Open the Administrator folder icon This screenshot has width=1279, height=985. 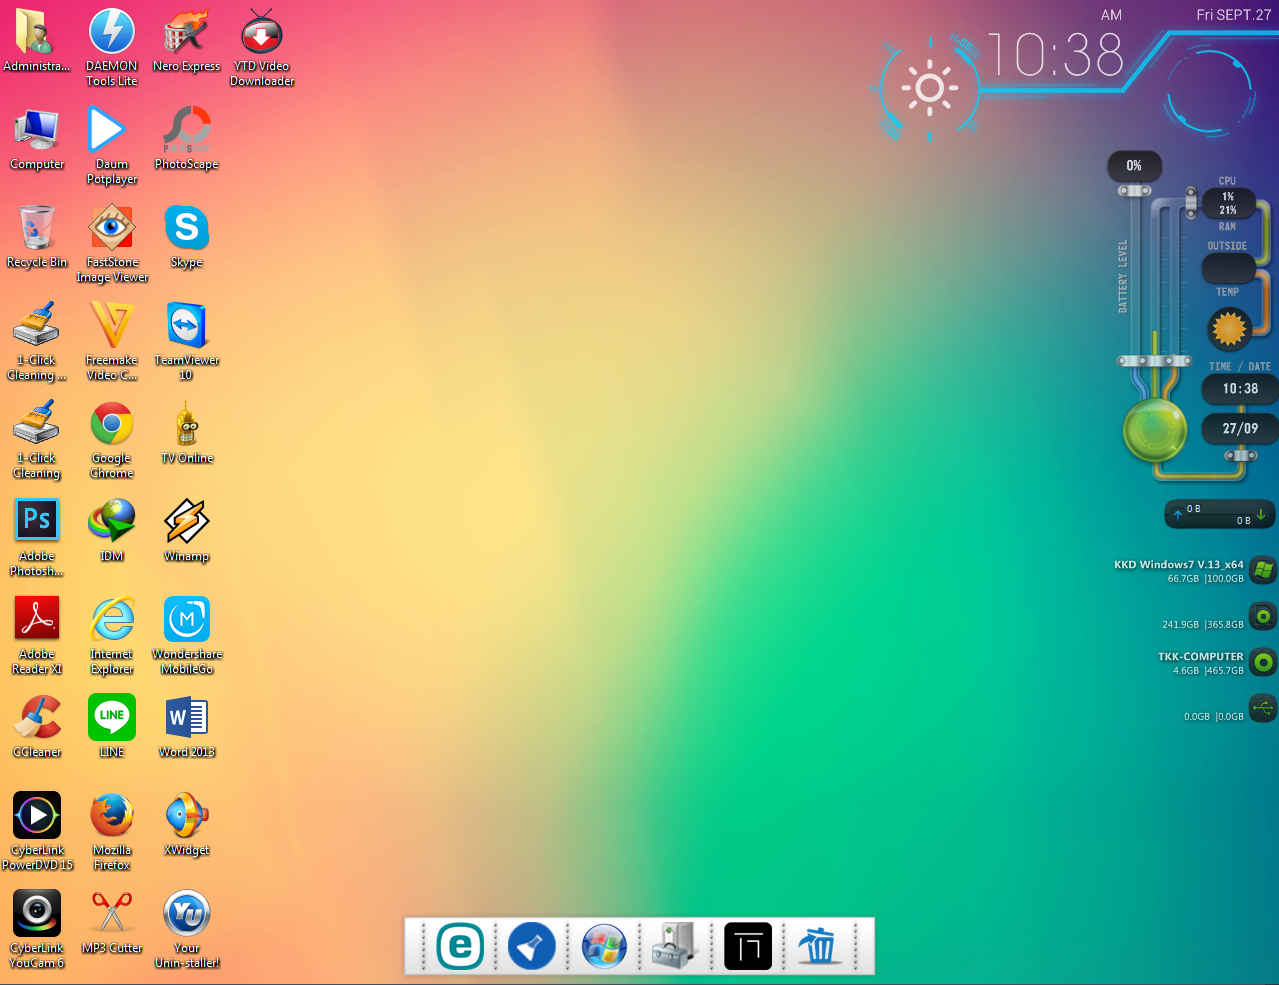[36, 33]
